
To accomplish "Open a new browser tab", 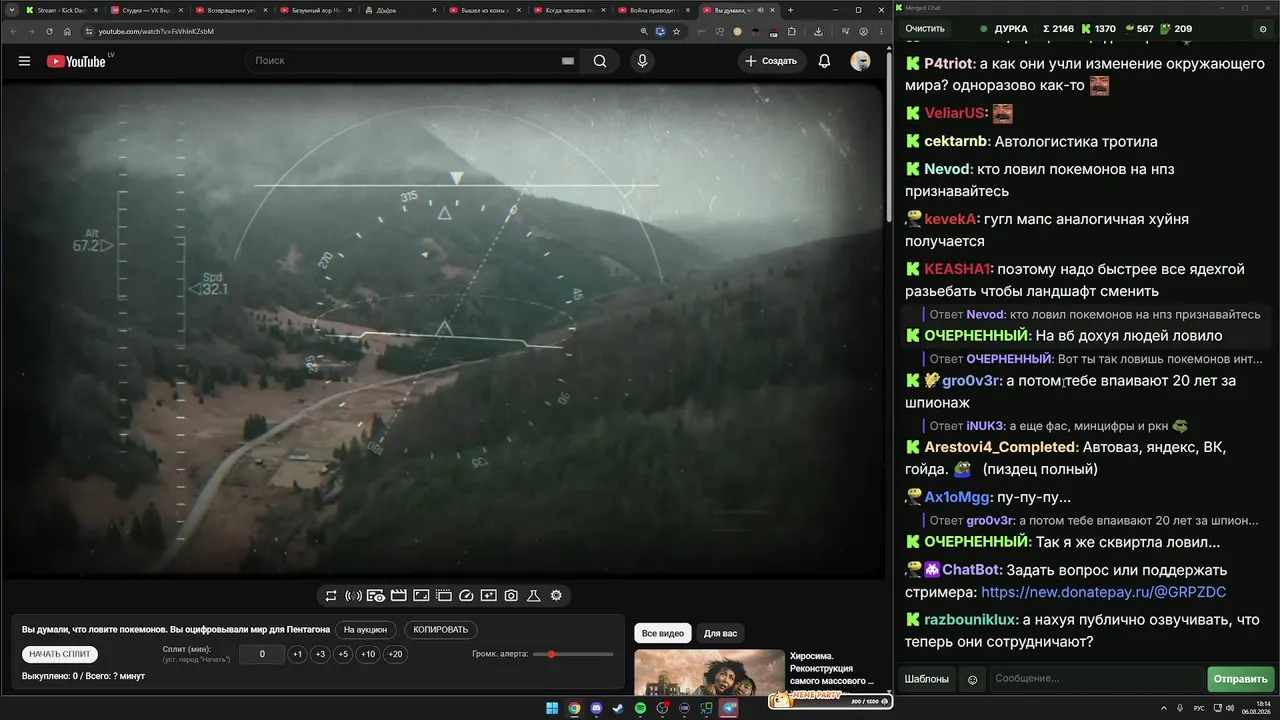I will (791, 10).
